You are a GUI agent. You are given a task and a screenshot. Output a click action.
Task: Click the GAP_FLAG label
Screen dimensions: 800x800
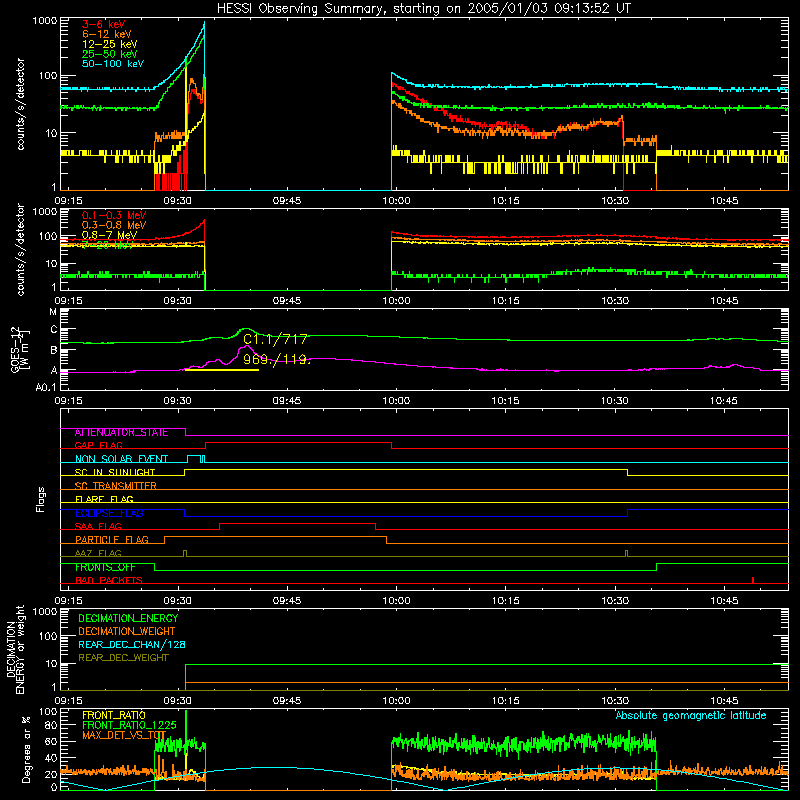coord(98,445)
